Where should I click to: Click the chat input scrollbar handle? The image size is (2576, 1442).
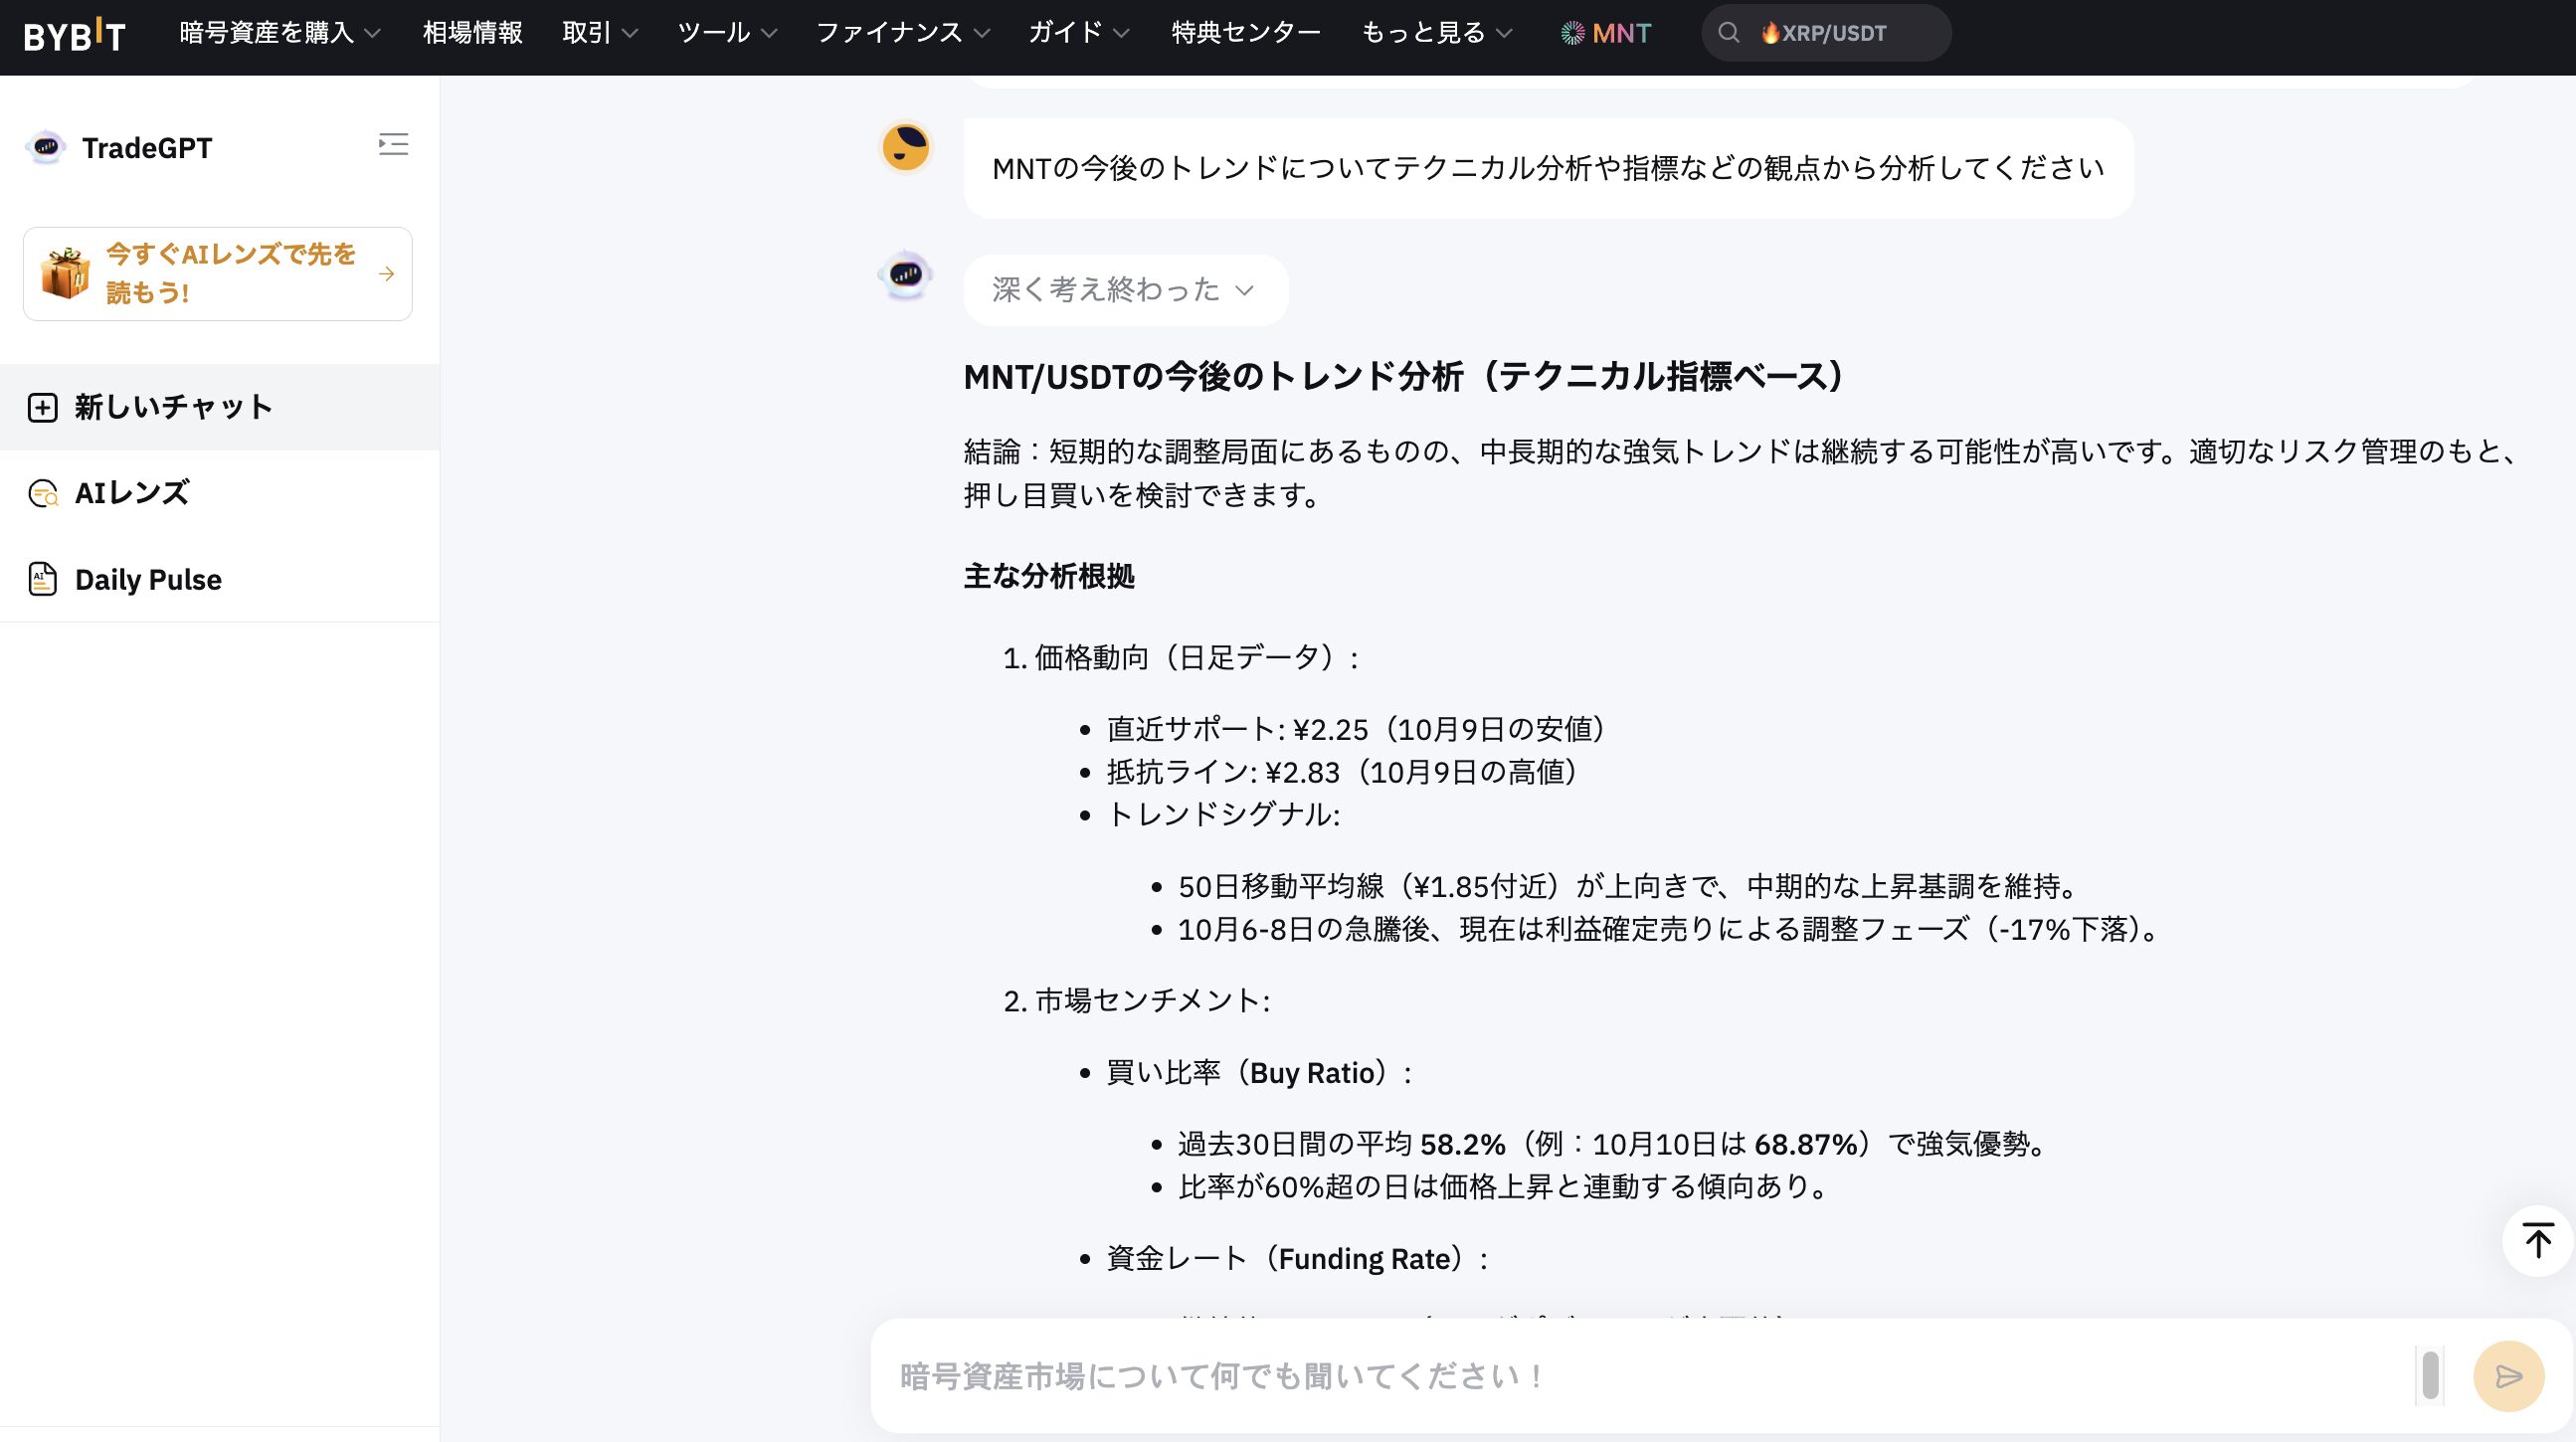point(2430,1375)
